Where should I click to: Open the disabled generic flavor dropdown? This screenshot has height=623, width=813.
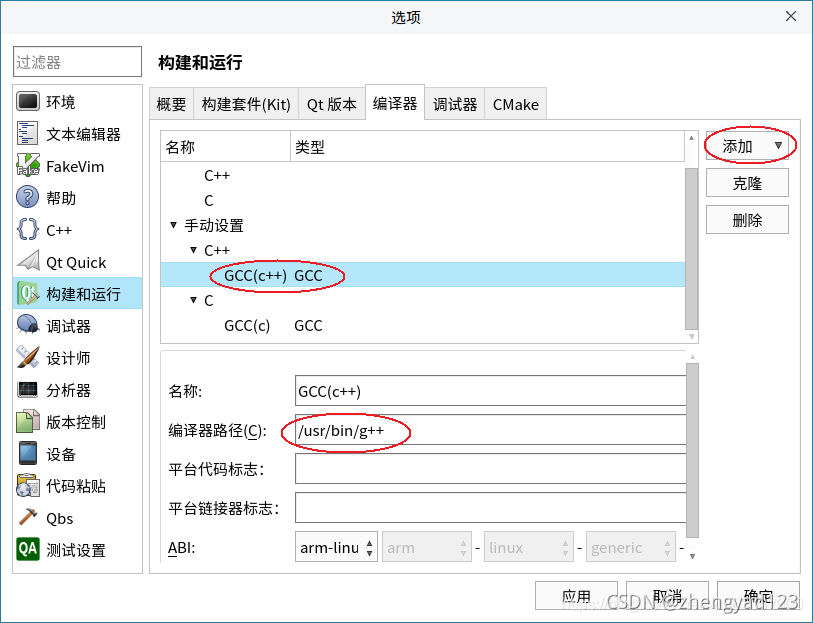(x=631, y=547)
